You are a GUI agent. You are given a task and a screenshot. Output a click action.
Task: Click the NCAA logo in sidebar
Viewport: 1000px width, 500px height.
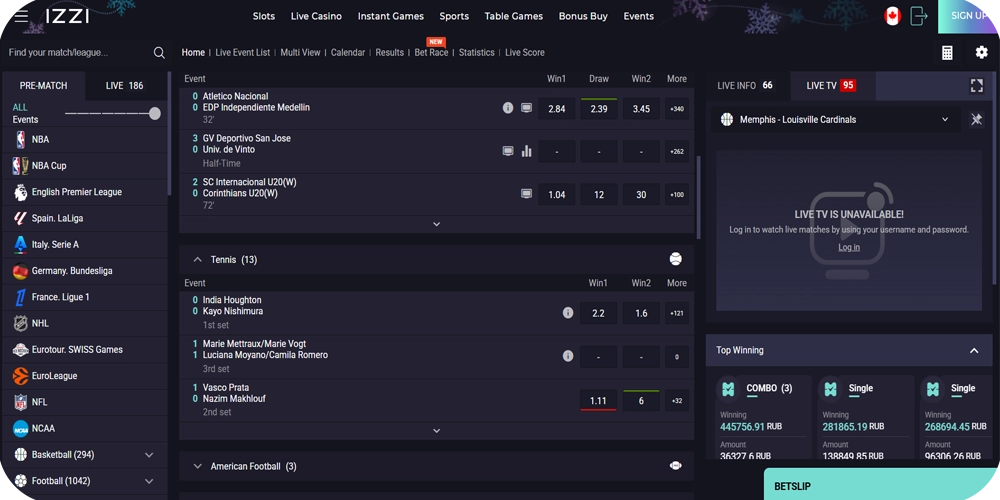point(20,429)
